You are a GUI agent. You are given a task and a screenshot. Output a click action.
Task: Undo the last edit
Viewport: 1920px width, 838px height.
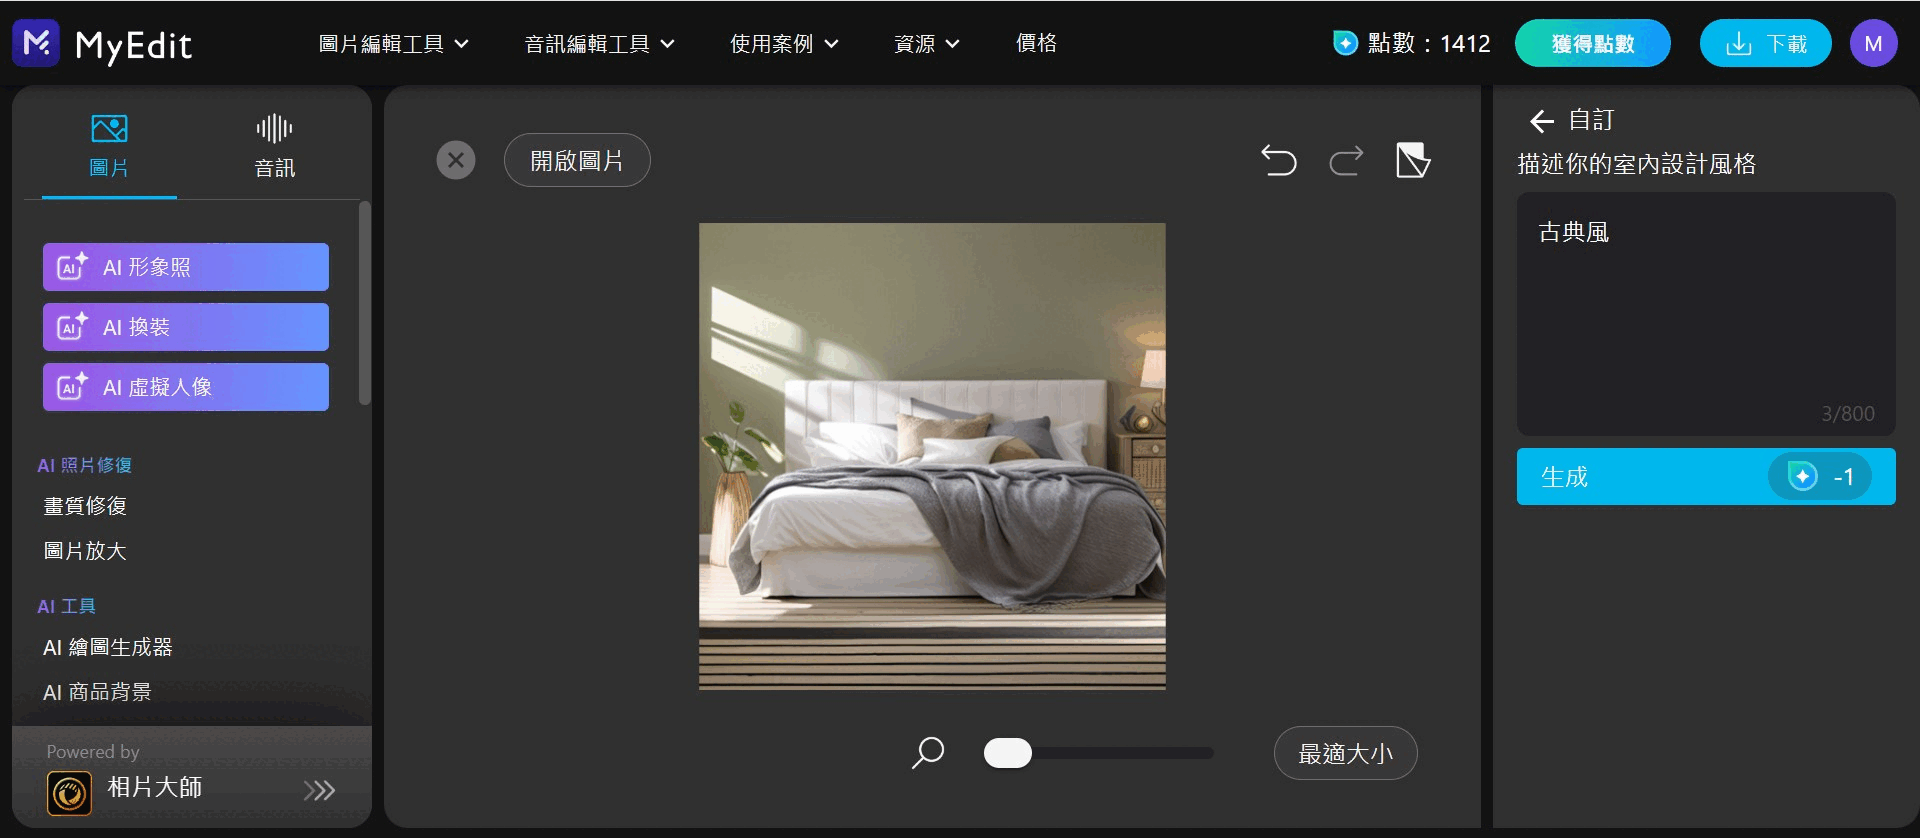(x=1279, y=160)
